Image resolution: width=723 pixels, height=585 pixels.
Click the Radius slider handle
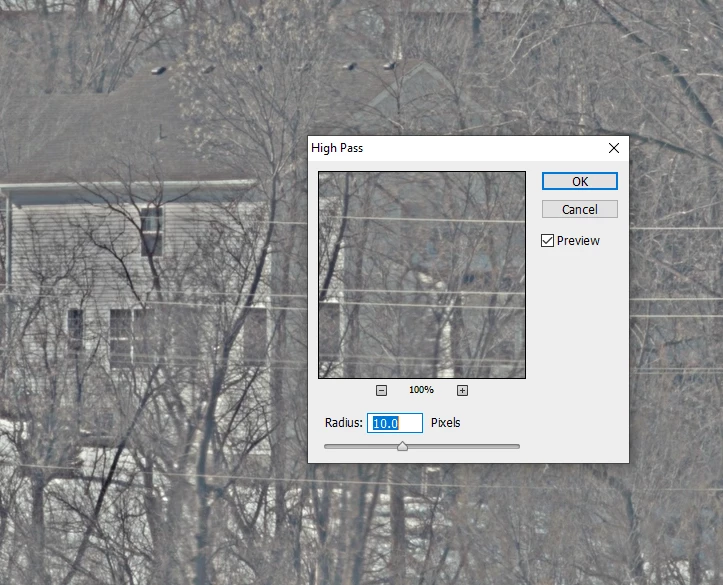[403, 446]
